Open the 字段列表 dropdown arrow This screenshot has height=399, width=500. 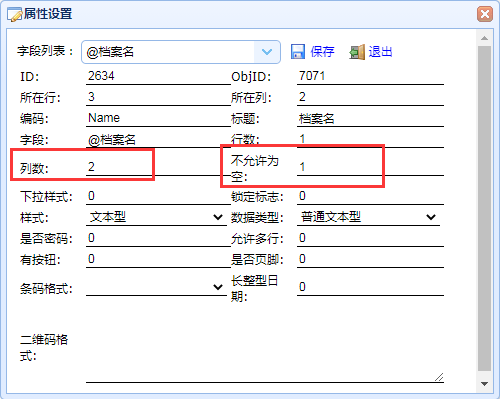pyautogui.click(x=267, y=52)
